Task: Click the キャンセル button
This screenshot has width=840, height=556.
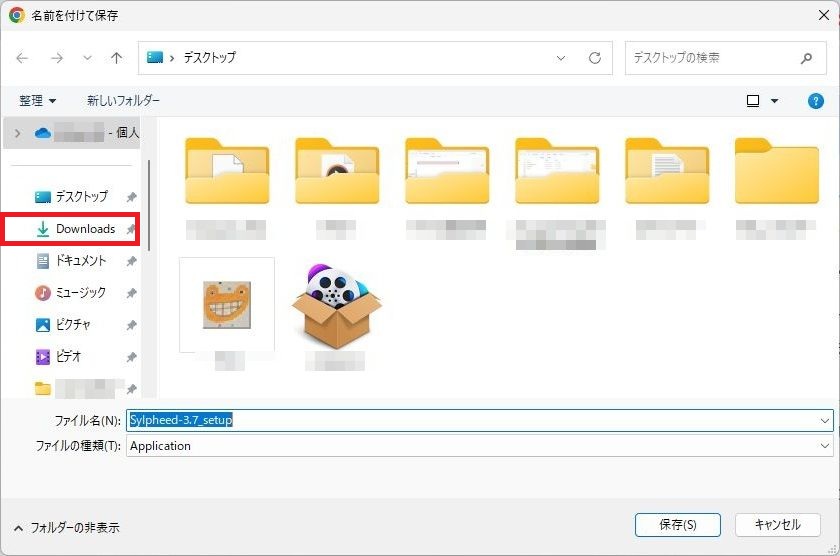Action: [x=777, y=524]
